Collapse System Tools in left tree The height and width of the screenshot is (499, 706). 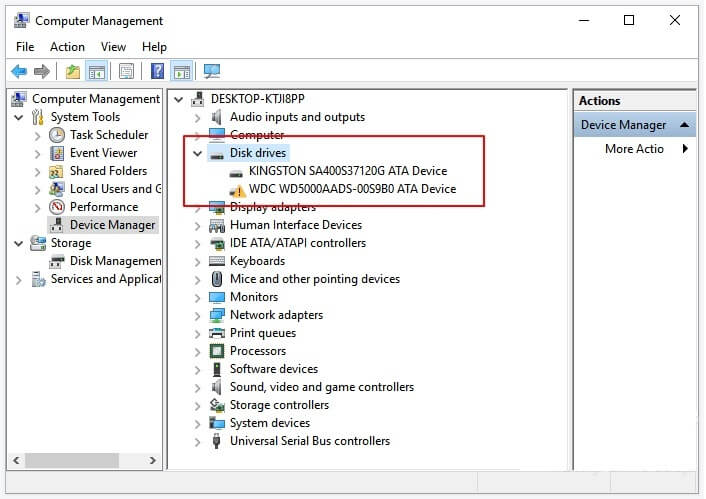tap(18, 118)
